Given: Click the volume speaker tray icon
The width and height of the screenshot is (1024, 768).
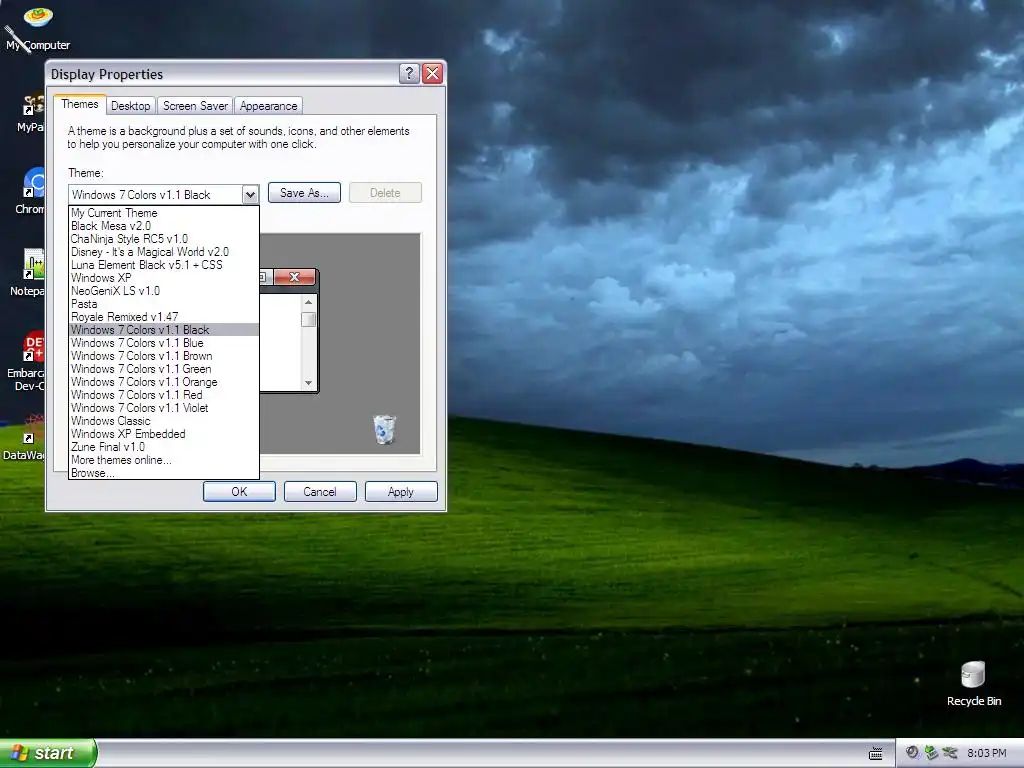Looking at the screenshot, I should pos(912,753).
